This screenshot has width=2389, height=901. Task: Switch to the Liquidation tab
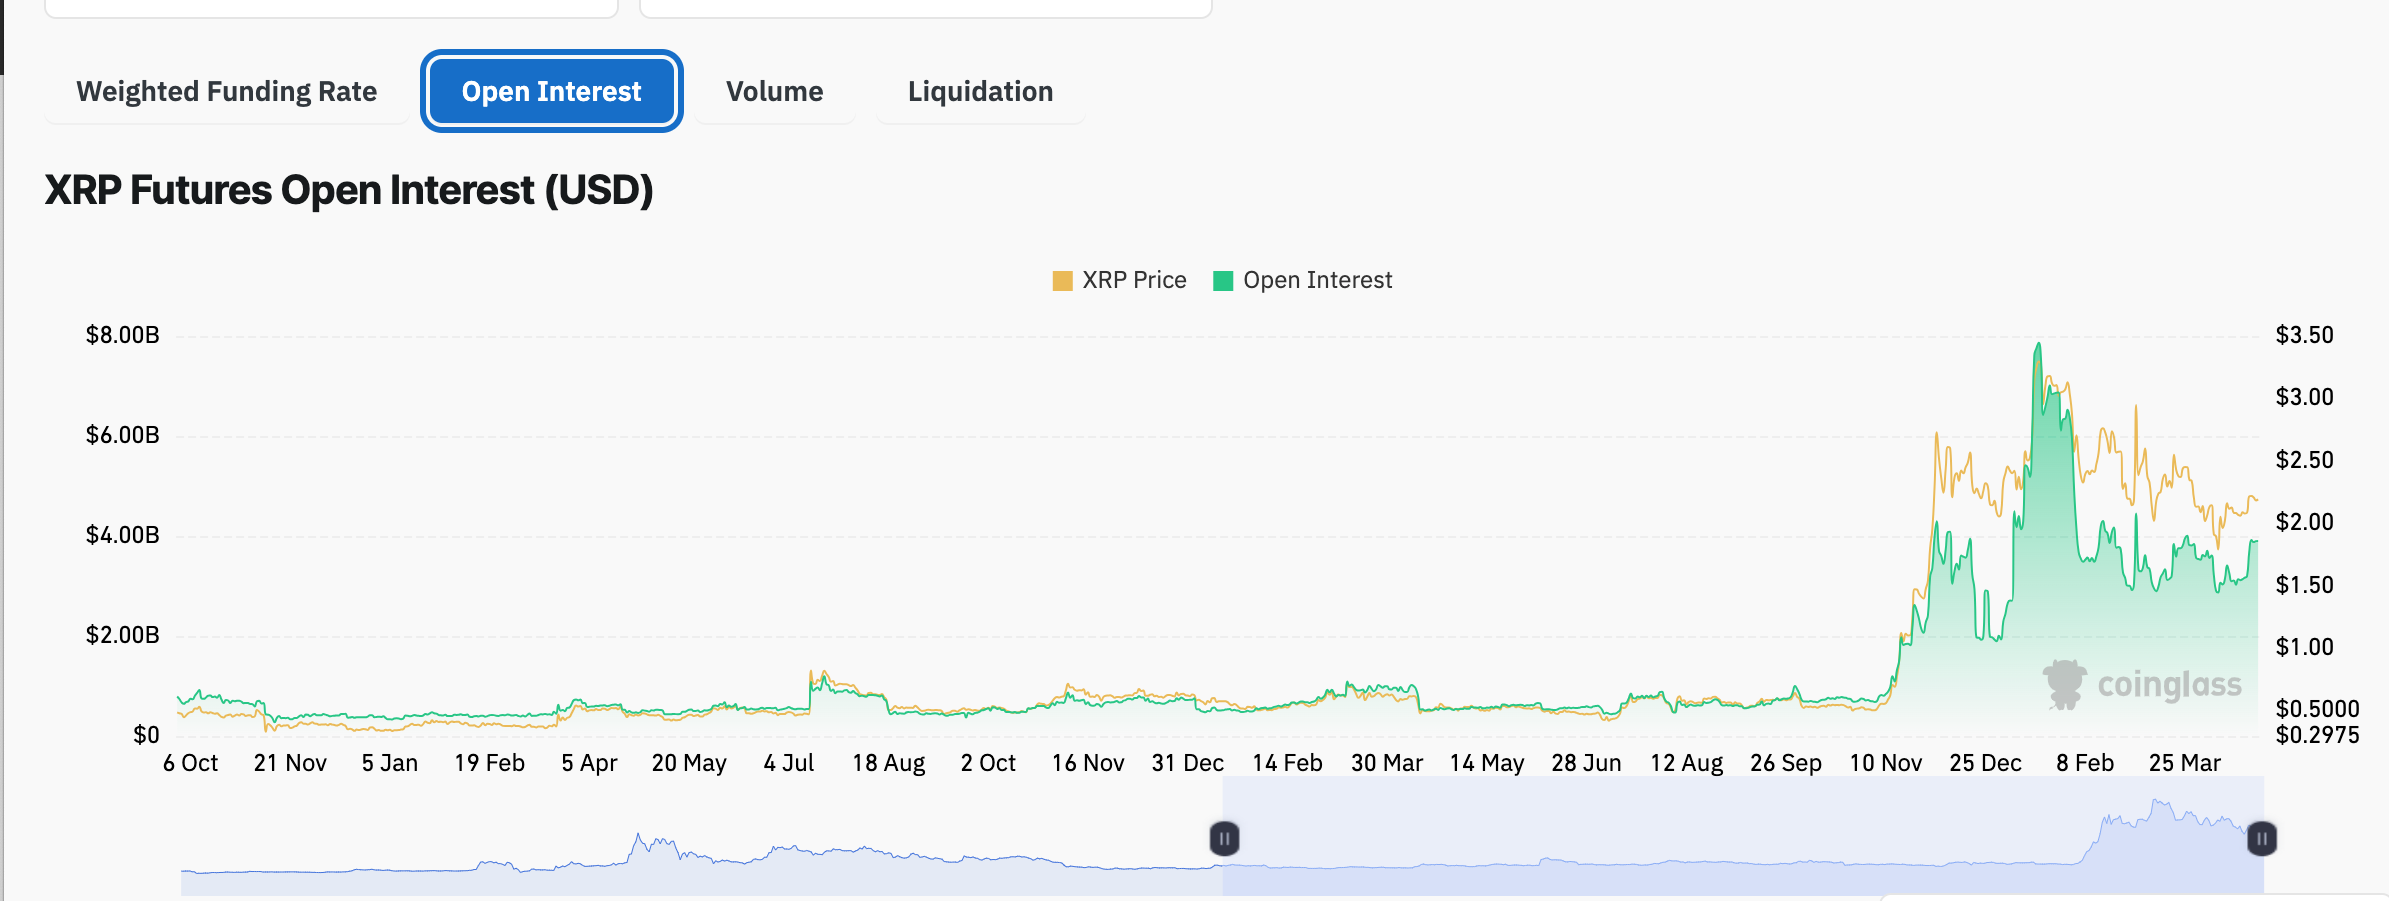click(x=980, y=91)
